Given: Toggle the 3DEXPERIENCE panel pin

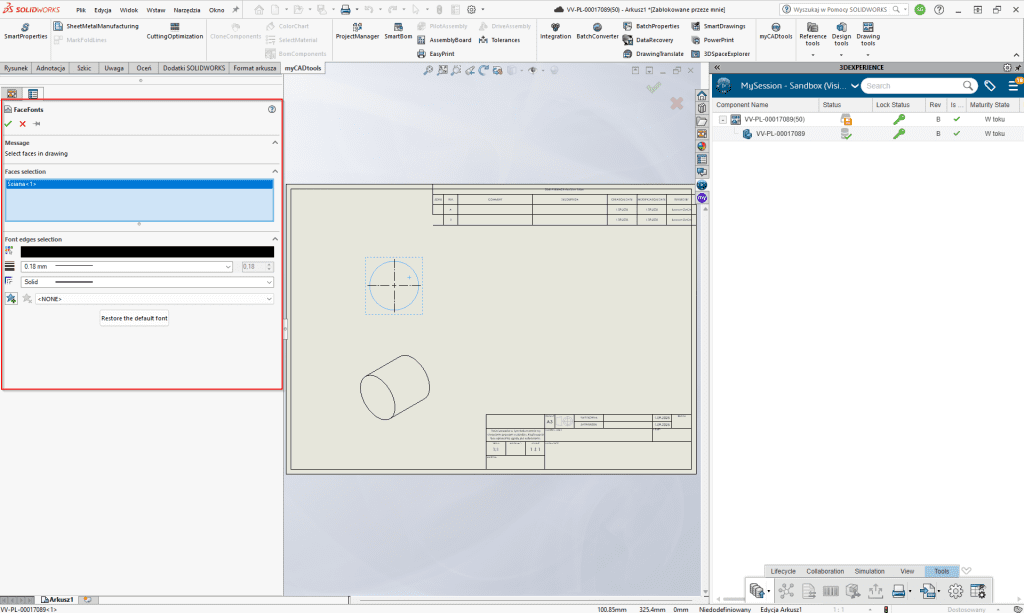Looking at the screenshot, I should [x=1017, y=67].
